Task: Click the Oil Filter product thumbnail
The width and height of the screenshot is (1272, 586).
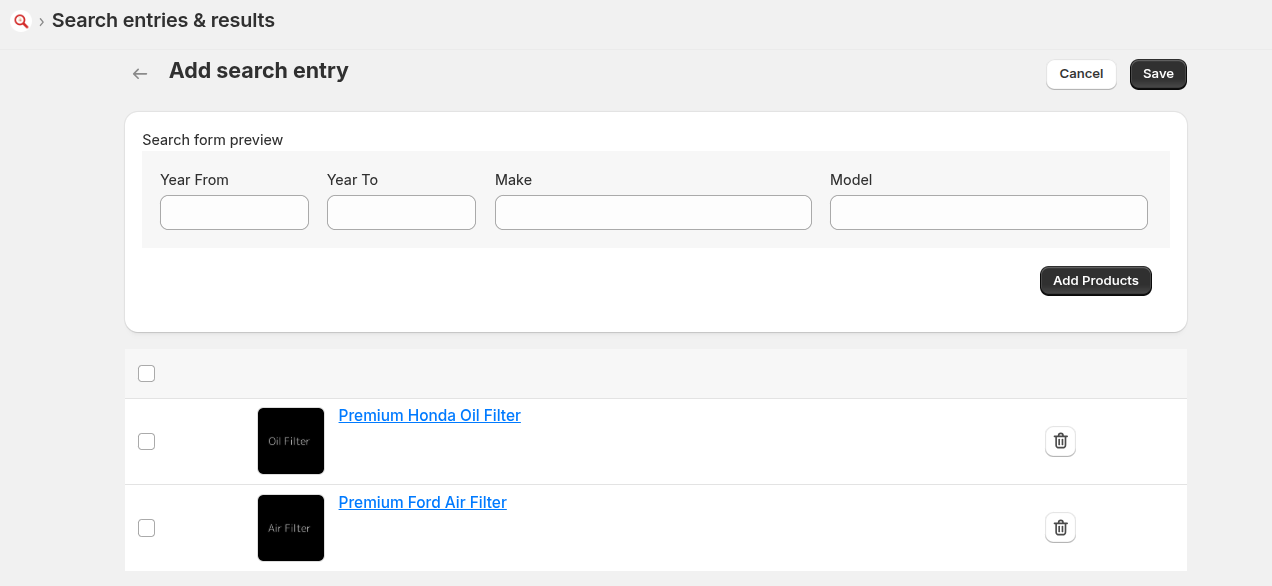Action: click(x=291, y=441)
